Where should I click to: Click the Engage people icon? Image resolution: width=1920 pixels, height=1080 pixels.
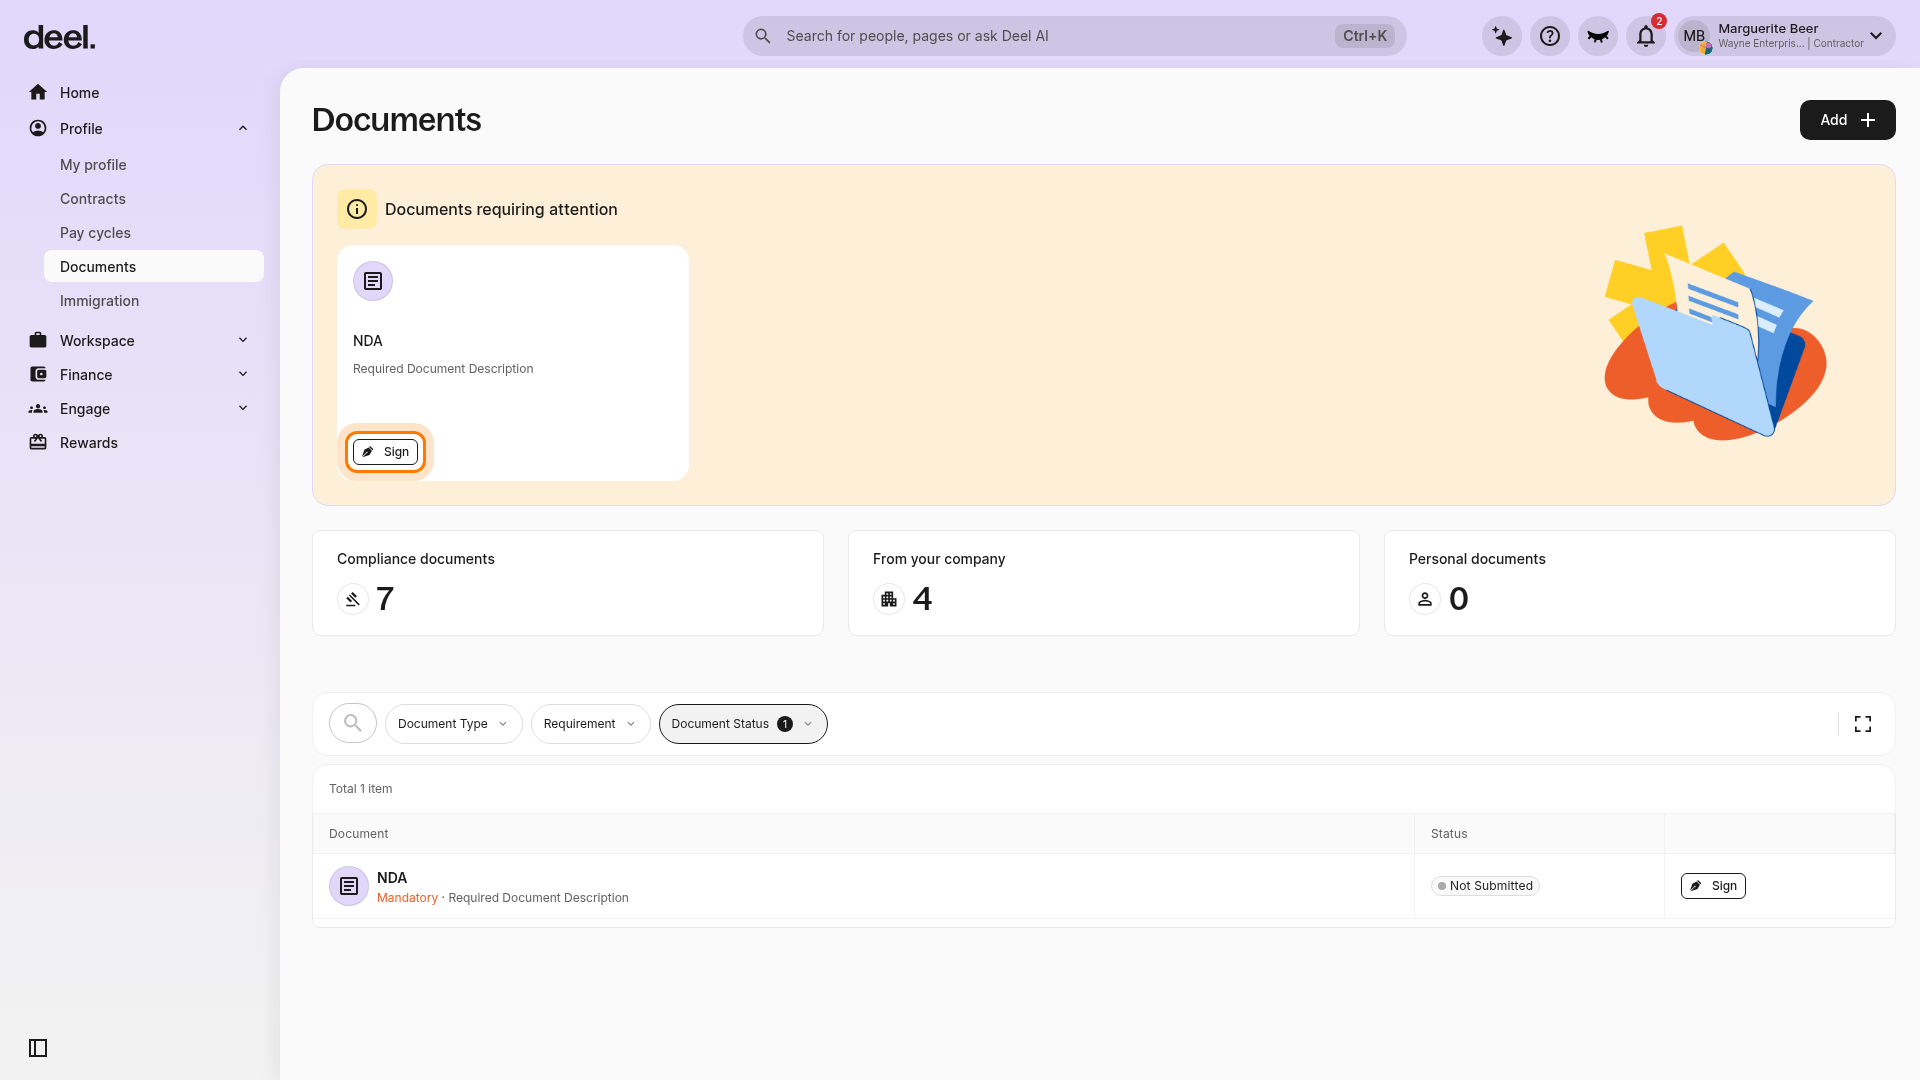(x=38, y=409)
